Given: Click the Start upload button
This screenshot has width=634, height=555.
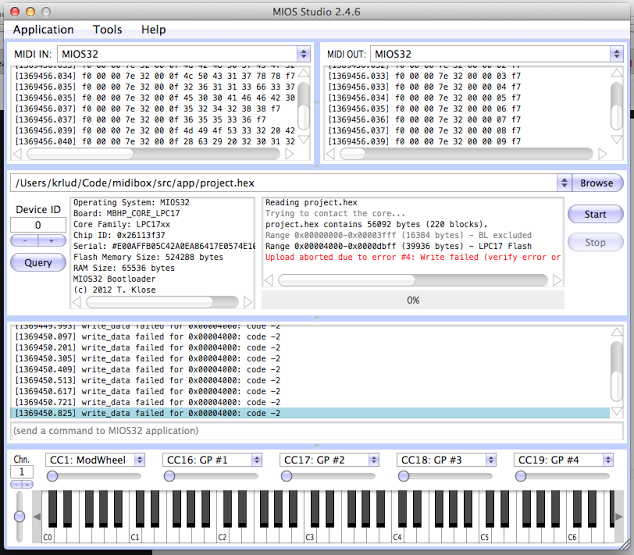Looking at the screenshot, I should [x=595, y=214].
